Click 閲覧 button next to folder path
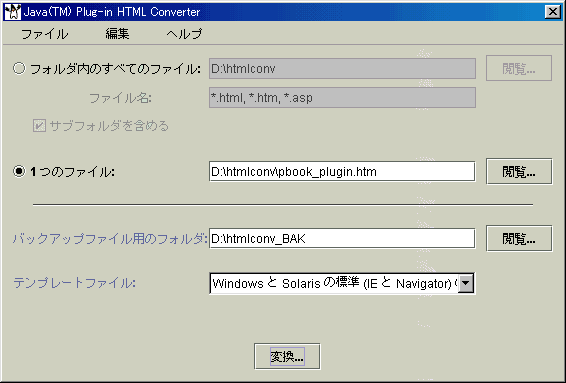Screen dimensions: 566x383 pyautogui.click(x=519, y=68)
